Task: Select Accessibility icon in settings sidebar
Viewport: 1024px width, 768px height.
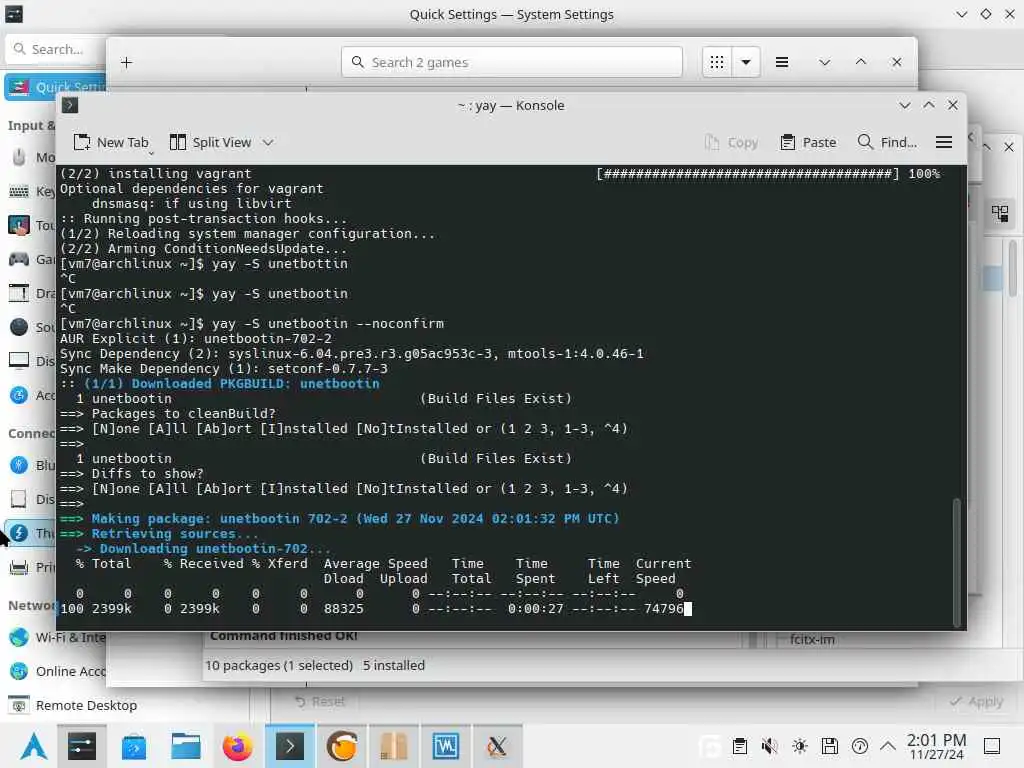Action: pyautogui.click(x=19, y=394)
